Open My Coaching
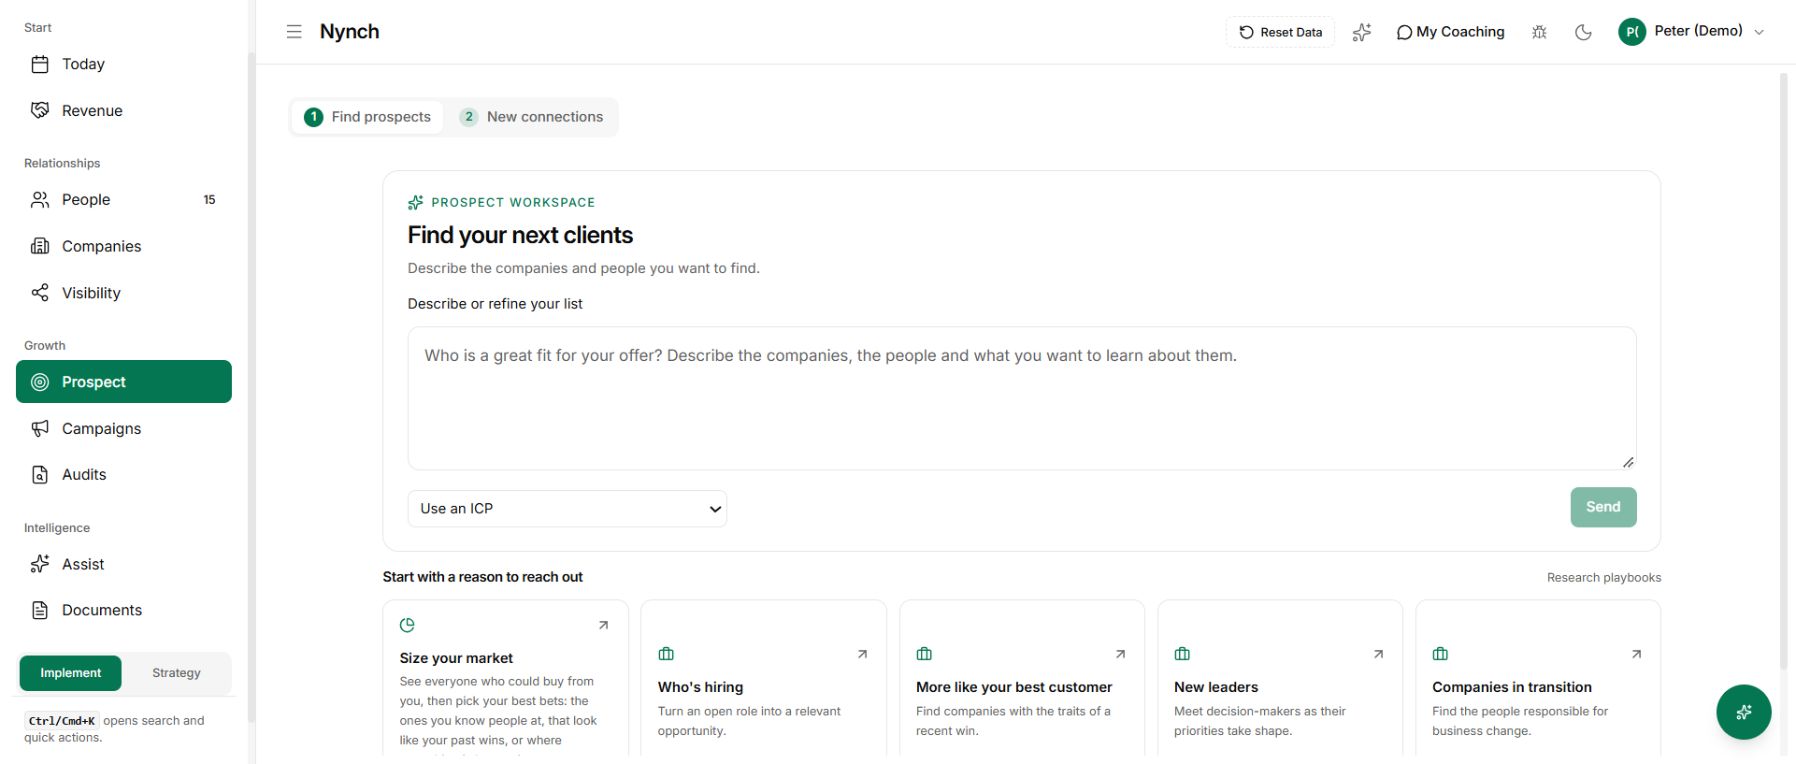This screenshot has height=764, width=1796. [1450, 32]
